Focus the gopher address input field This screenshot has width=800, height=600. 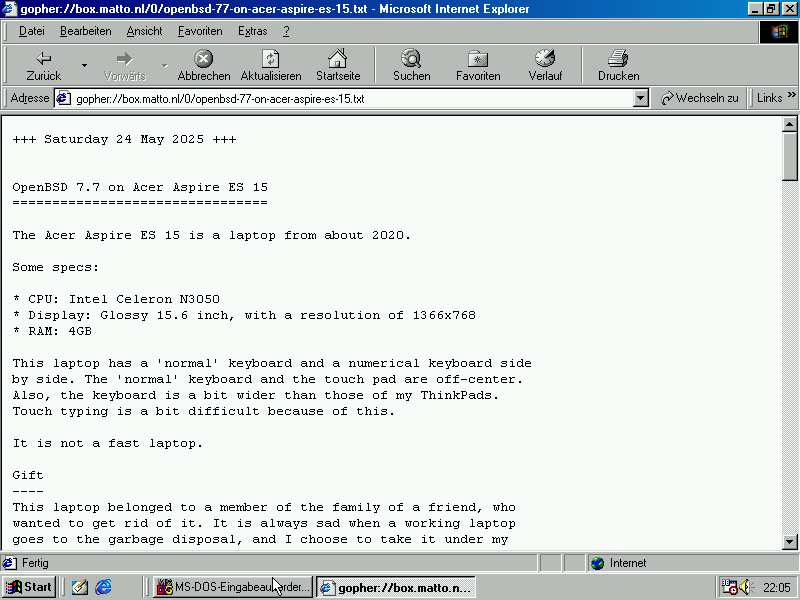[352, 98]
